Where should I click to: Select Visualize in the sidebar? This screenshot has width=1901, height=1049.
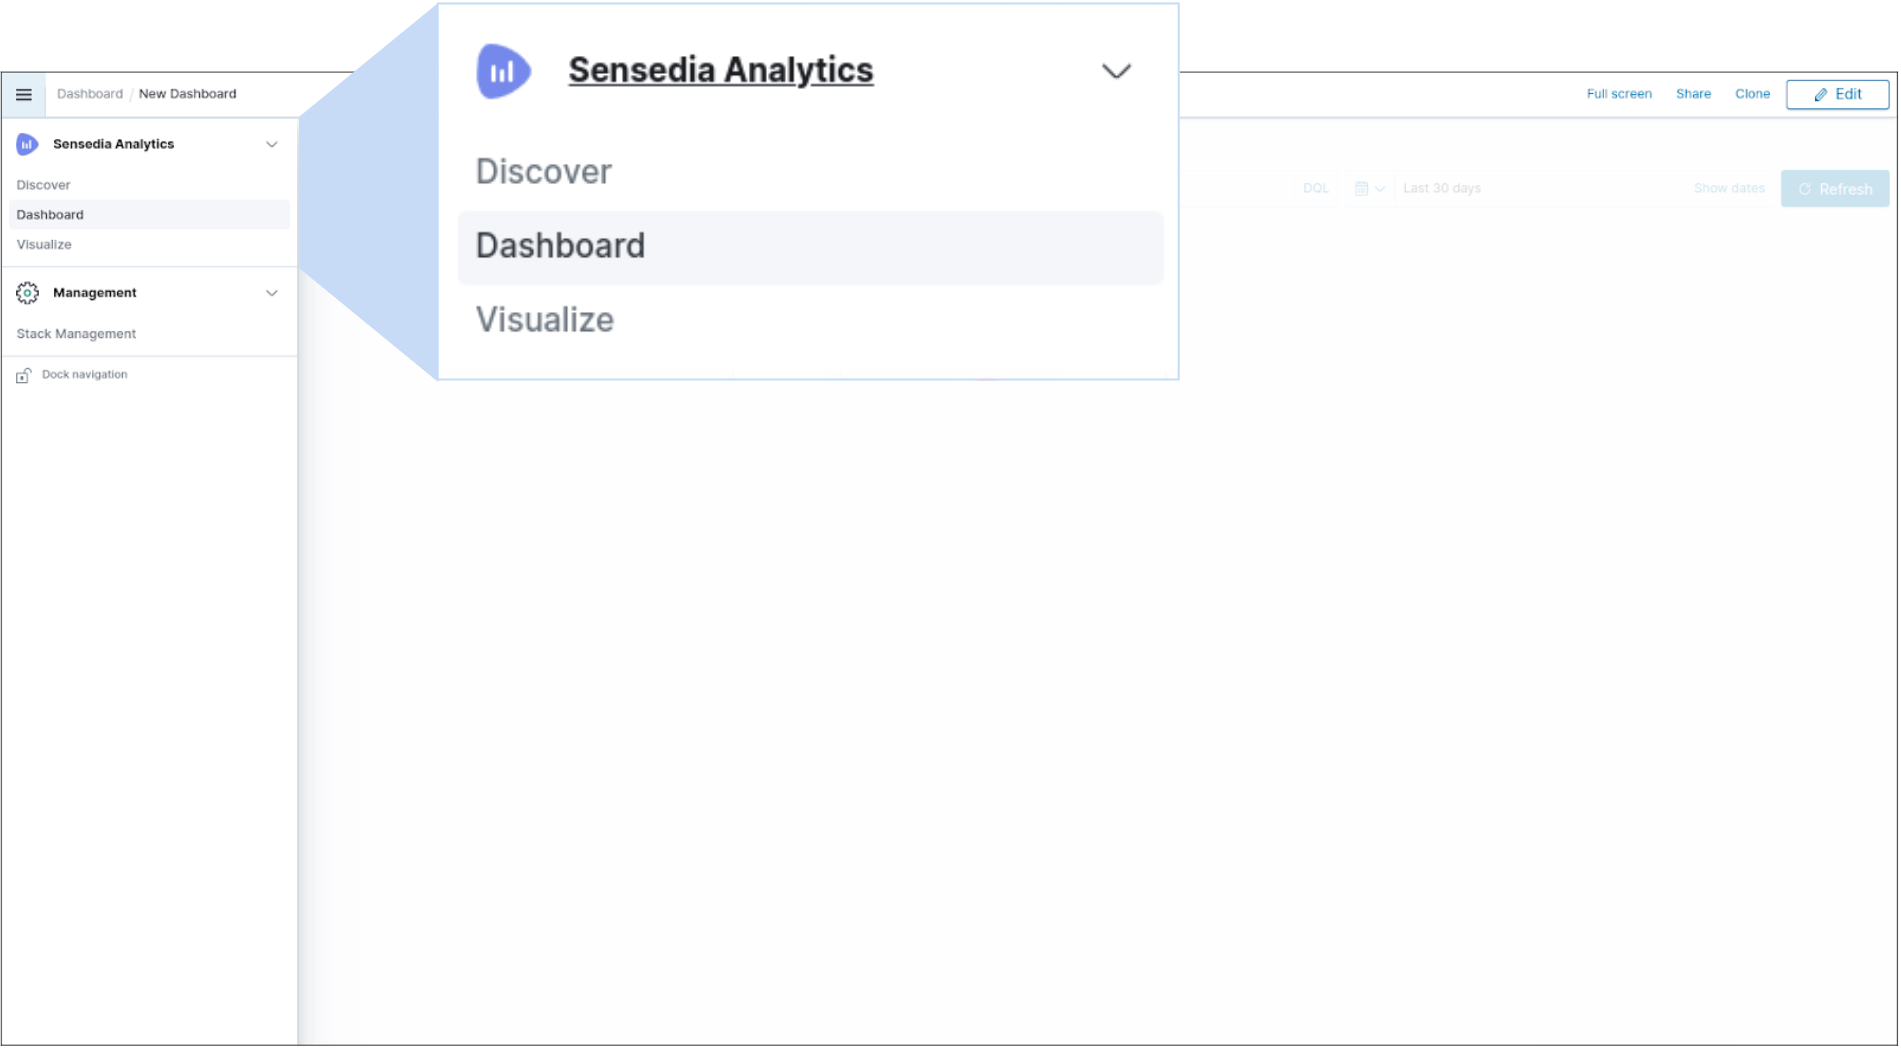(44, 245)
